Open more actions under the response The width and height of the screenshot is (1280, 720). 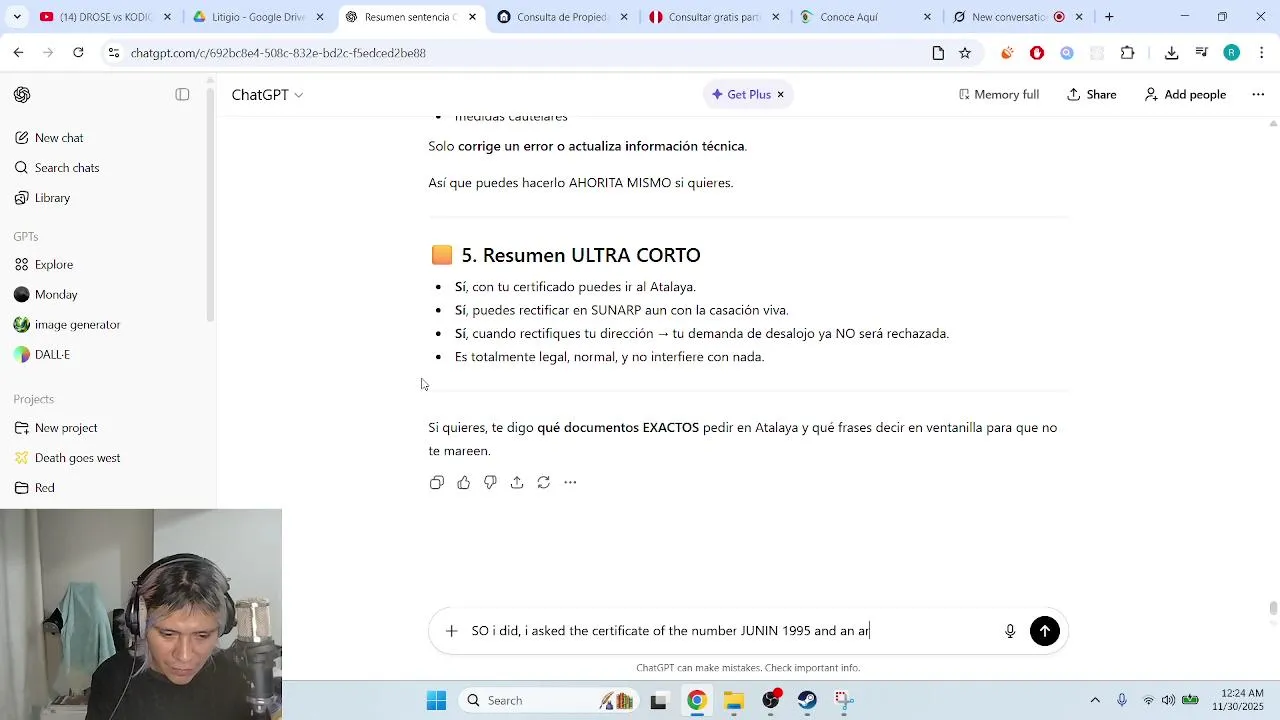tap(570, 483)
